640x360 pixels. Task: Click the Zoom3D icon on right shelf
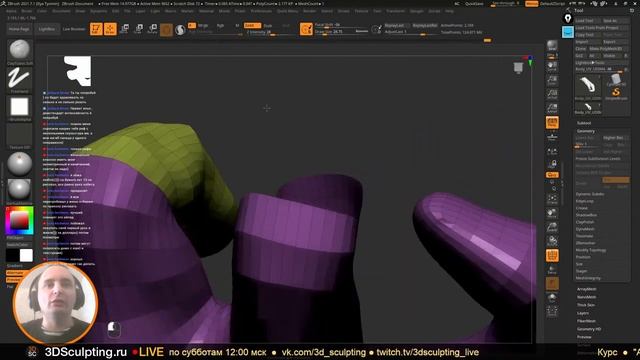point(552,227)
